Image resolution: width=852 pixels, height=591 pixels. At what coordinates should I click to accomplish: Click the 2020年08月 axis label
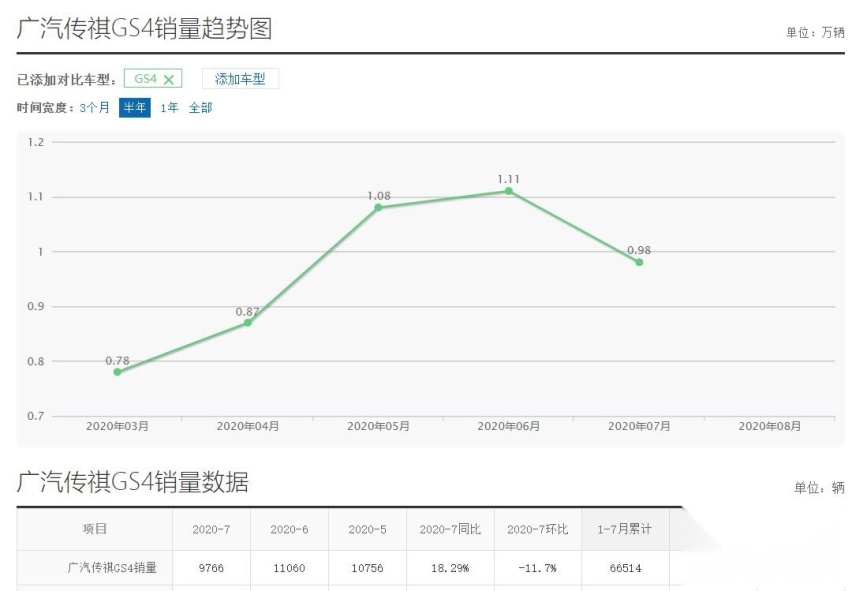769,426
